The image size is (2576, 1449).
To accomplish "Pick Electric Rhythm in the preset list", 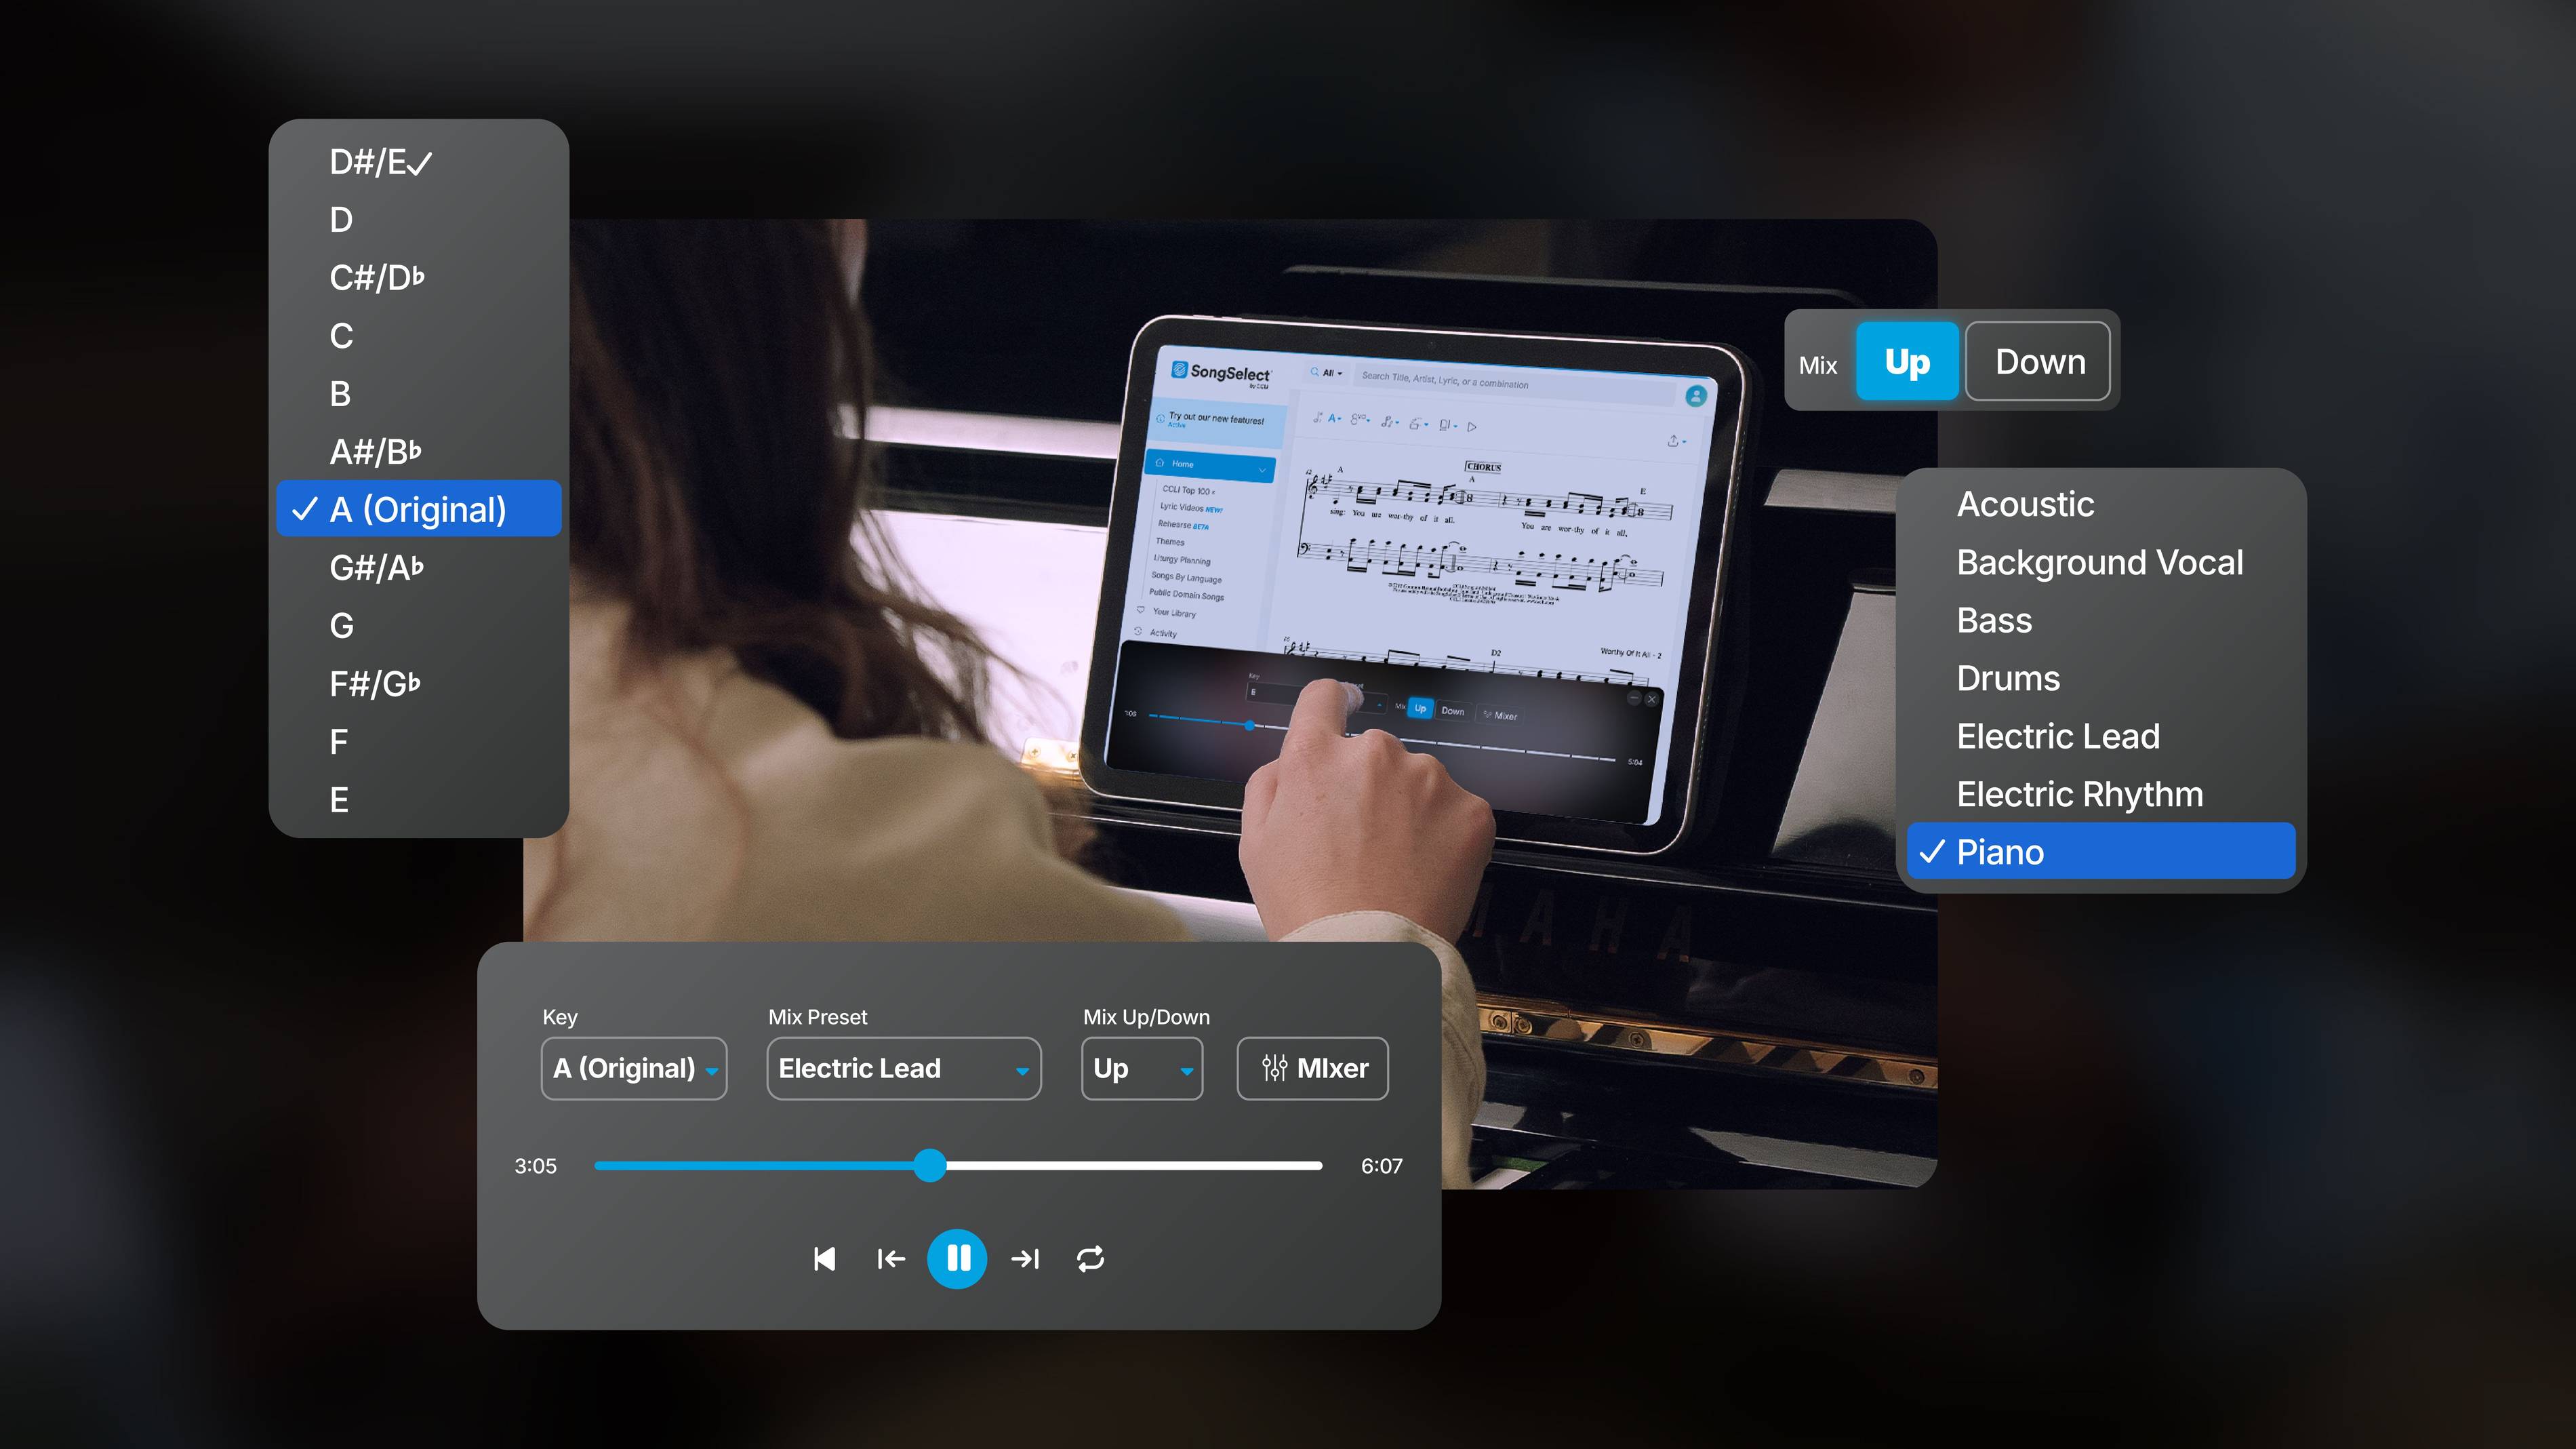I will [x=2079, y=794].
